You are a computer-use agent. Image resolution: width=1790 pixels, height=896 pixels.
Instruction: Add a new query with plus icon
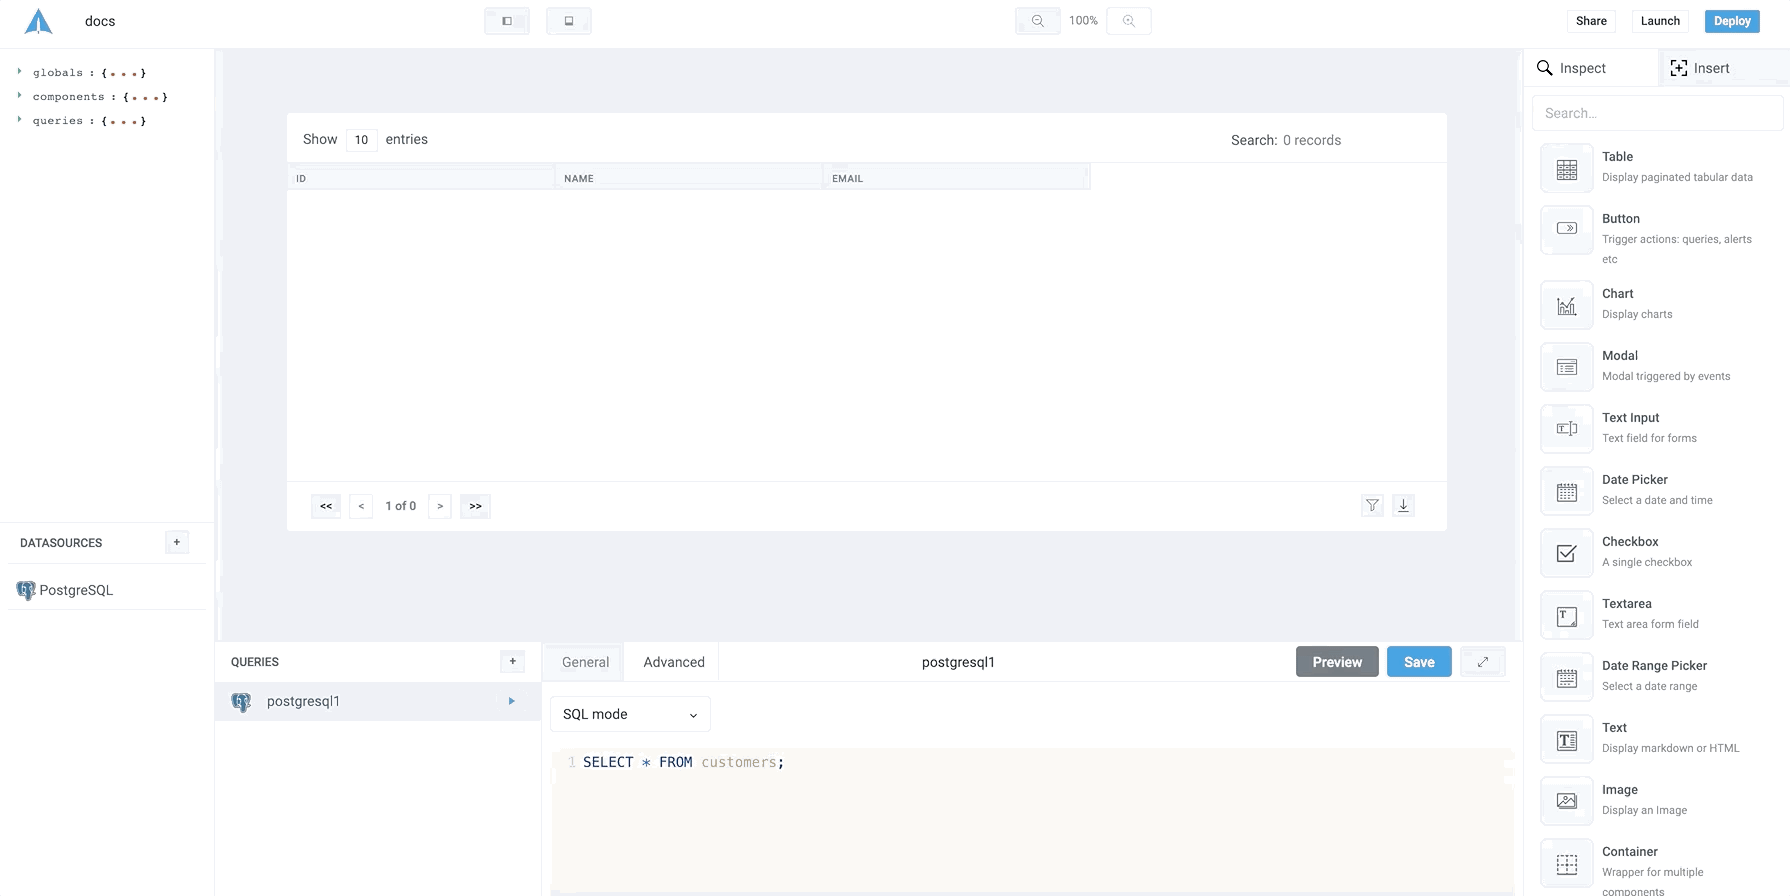pyautogui.click(x=512, y=662)
